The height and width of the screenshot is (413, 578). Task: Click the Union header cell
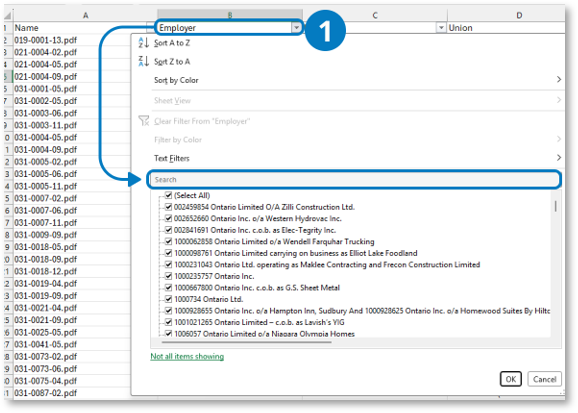coord(506,28)
